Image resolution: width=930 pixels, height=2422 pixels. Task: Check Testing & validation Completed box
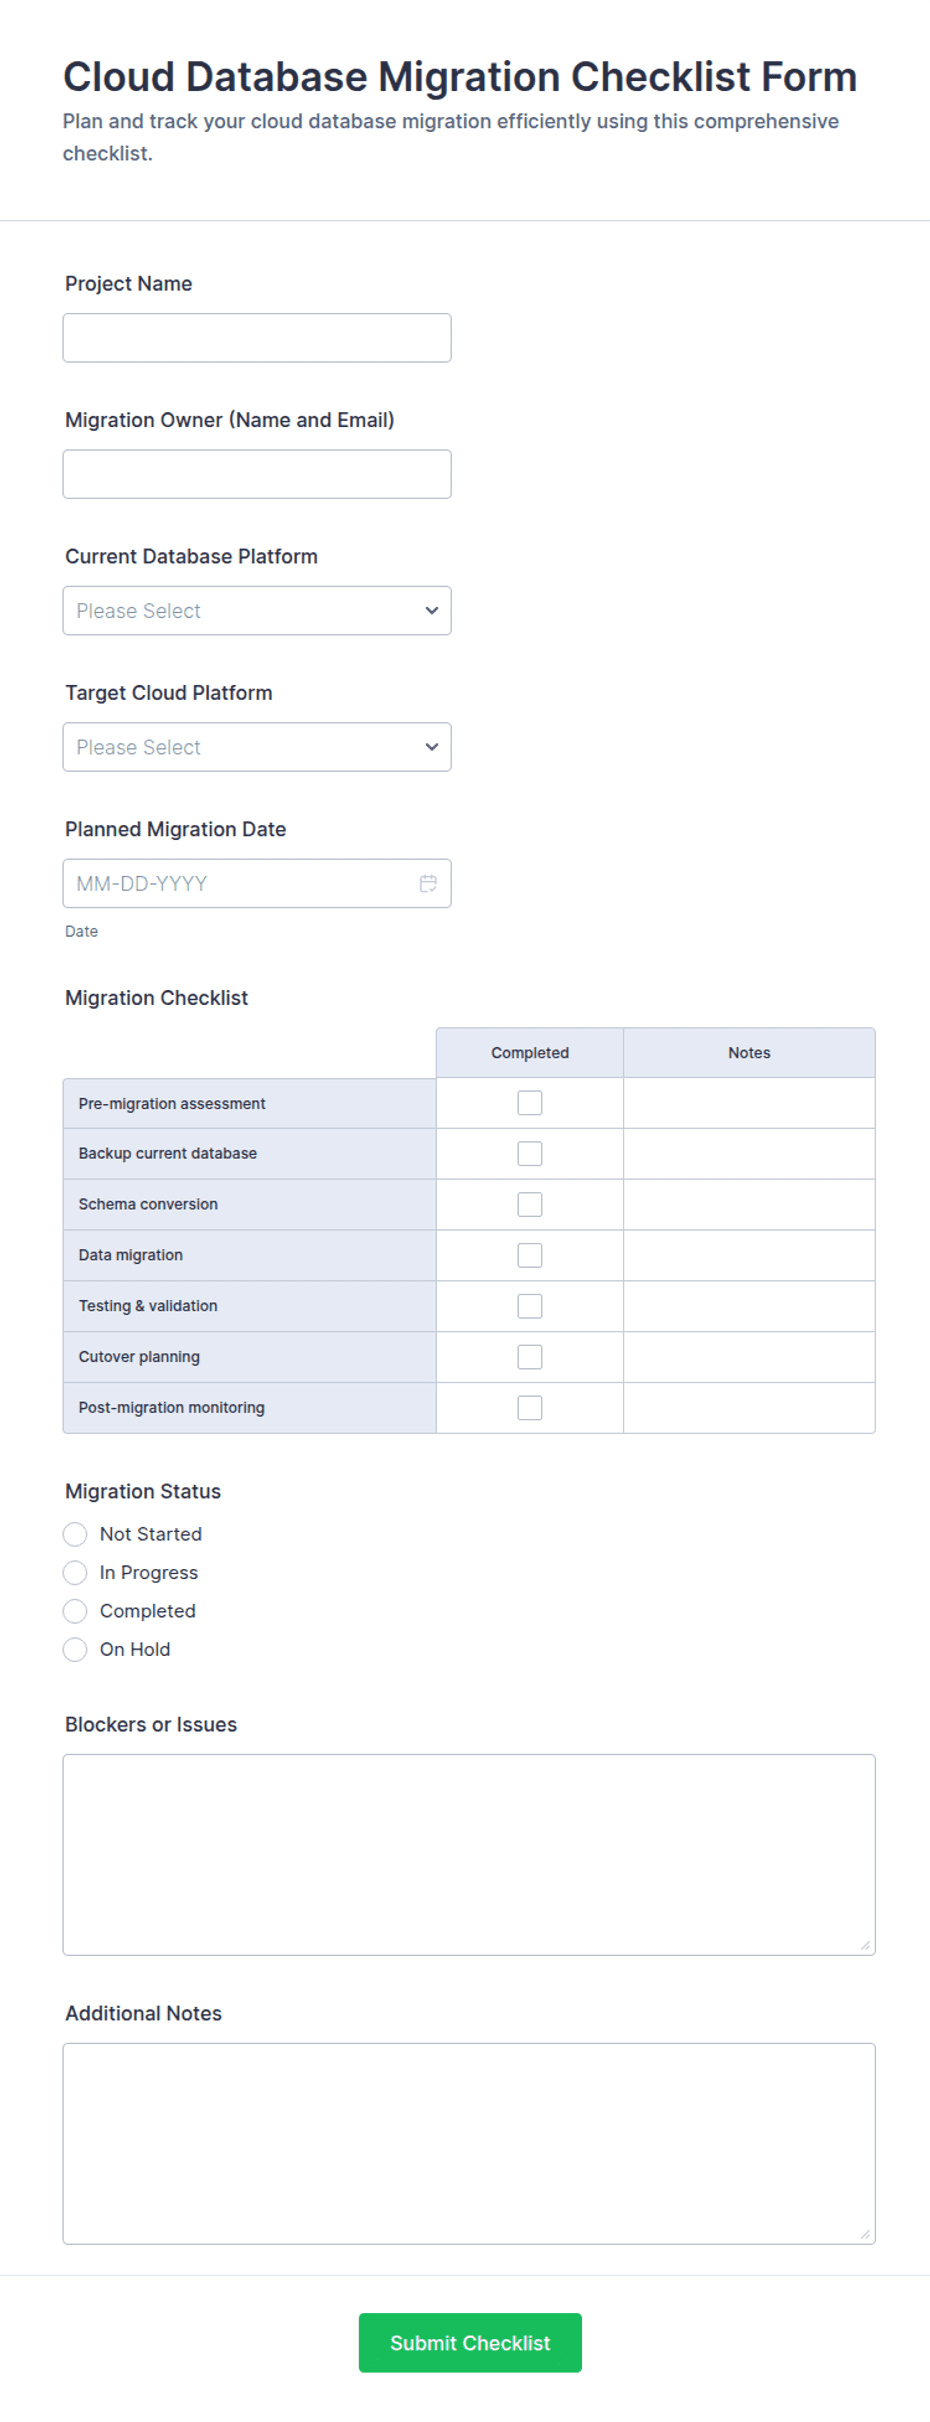pyautogui.click(x=530, y=1306)
